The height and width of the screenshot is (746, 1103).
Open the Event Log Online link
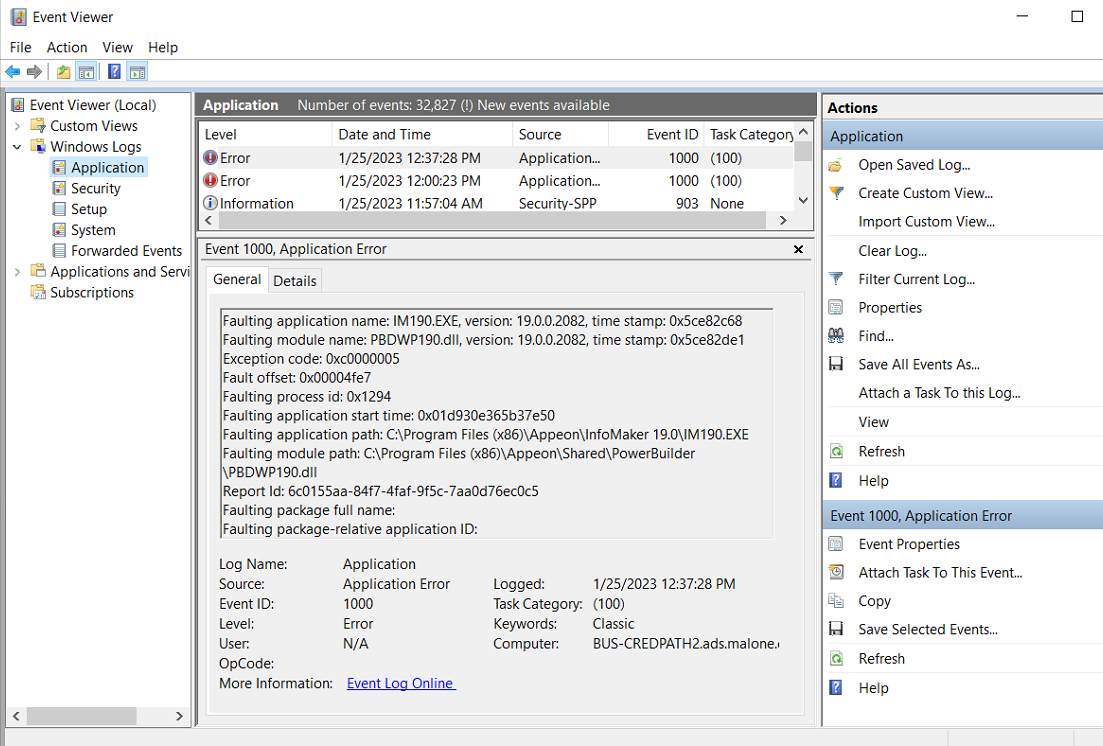400,683
